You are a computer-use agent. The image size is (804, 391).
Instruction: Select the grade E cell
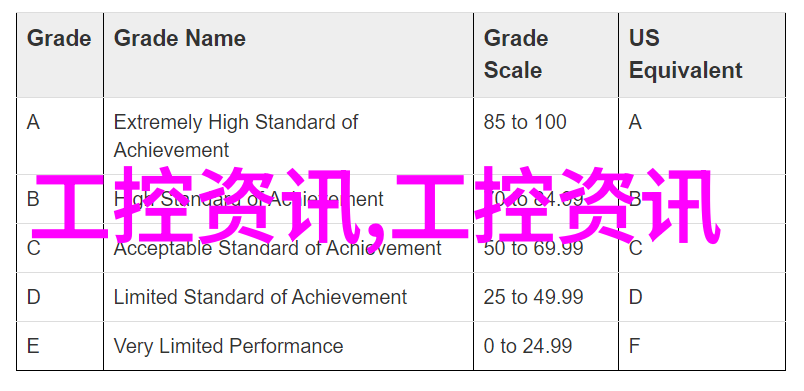click(60, 346)
